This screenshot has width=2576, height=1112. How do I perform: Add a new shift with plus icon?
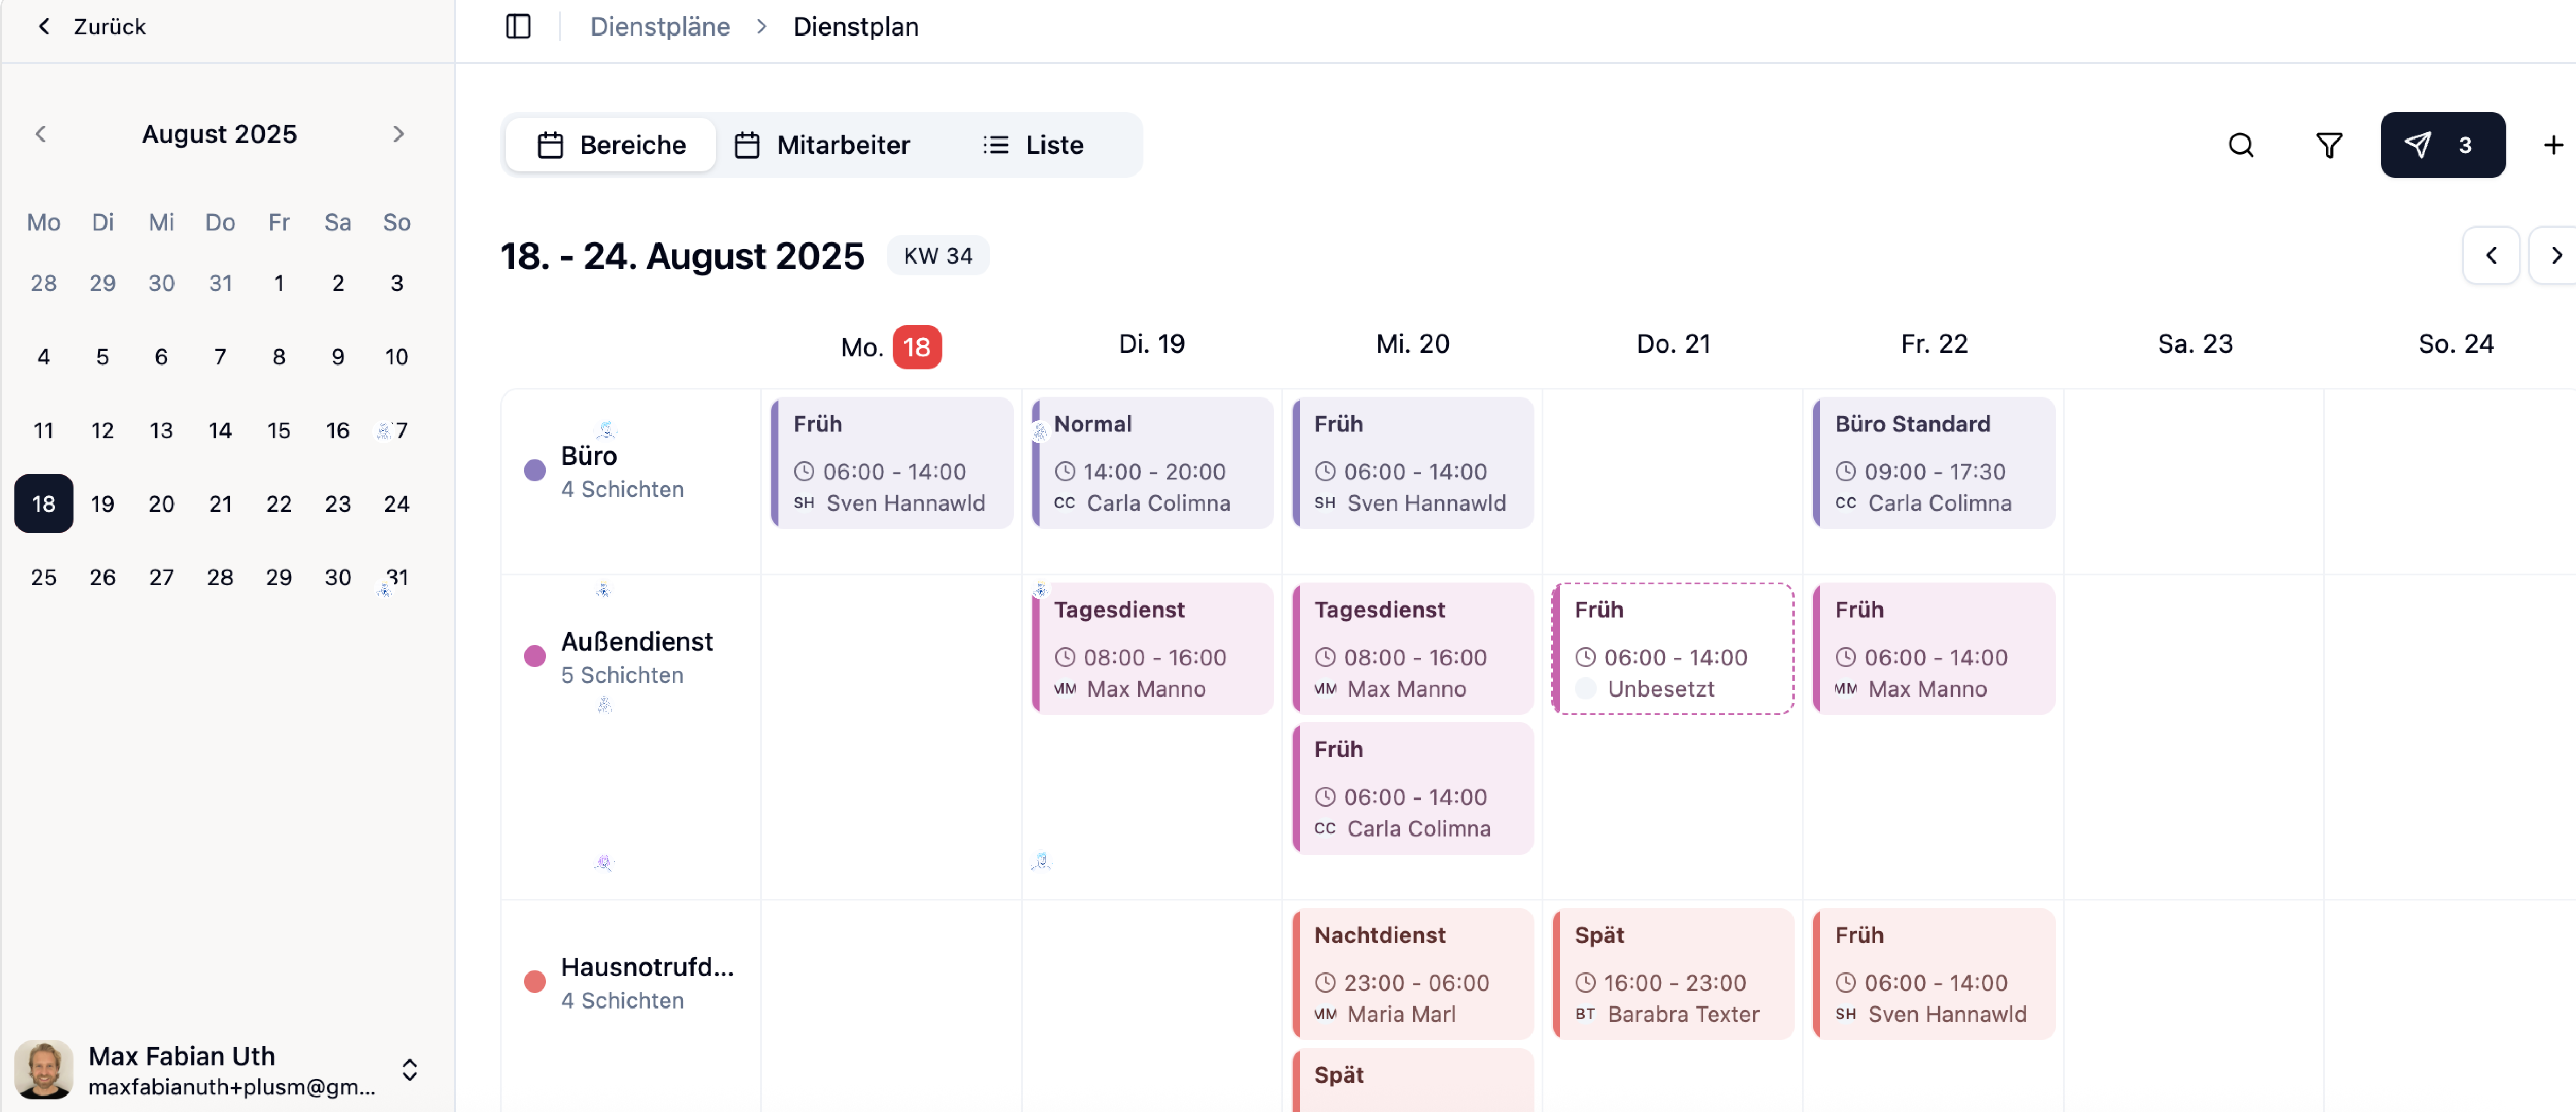[x=2552, y=145]
